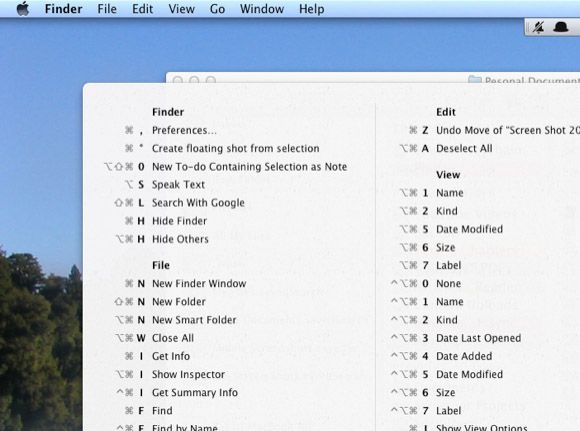Open the File menu
580x431 pixels.
[107, 9]
